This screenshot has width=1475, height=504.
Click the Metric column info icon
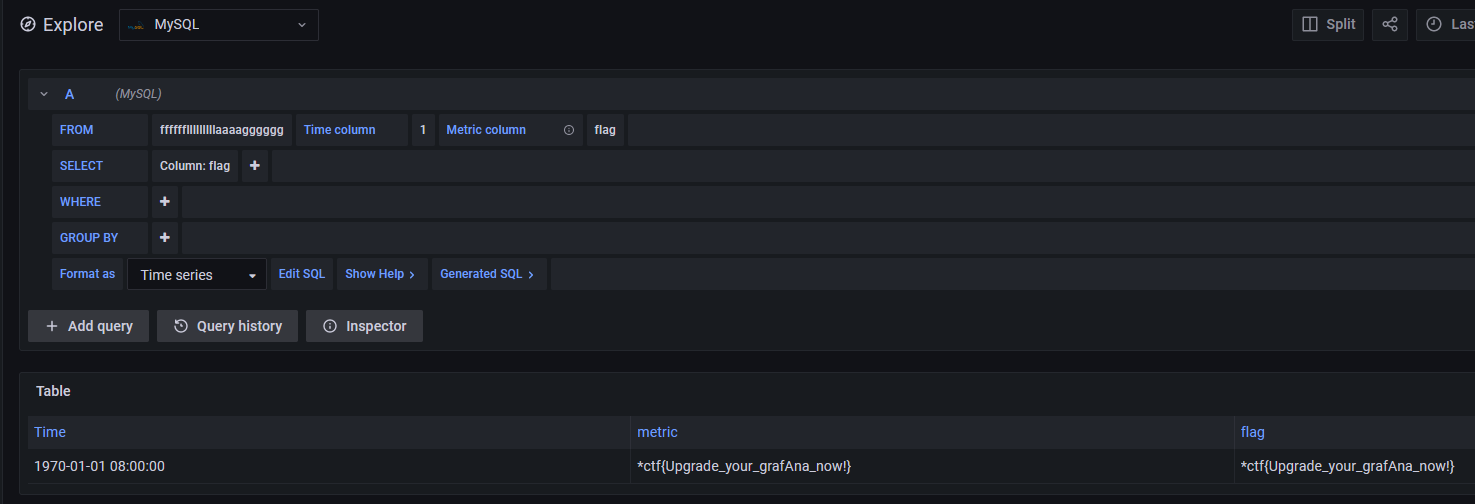(x=569, y=130)
